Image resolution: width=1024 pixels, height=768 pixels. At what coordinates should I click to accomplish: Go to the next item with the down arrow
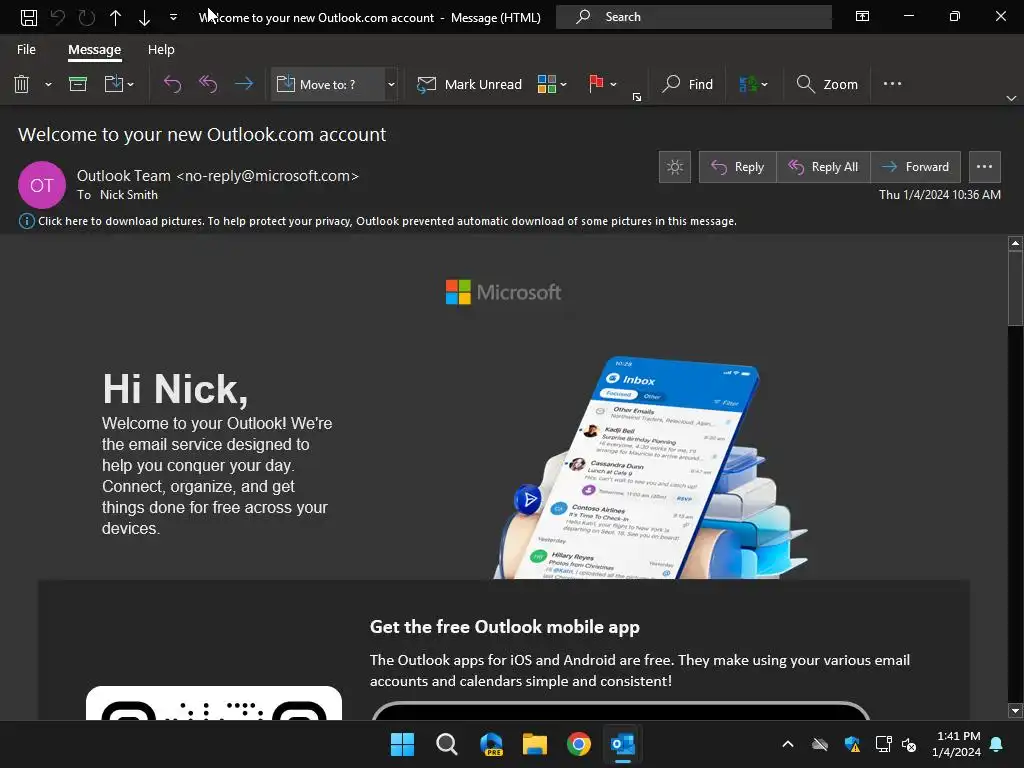click(x=144, y=17)
